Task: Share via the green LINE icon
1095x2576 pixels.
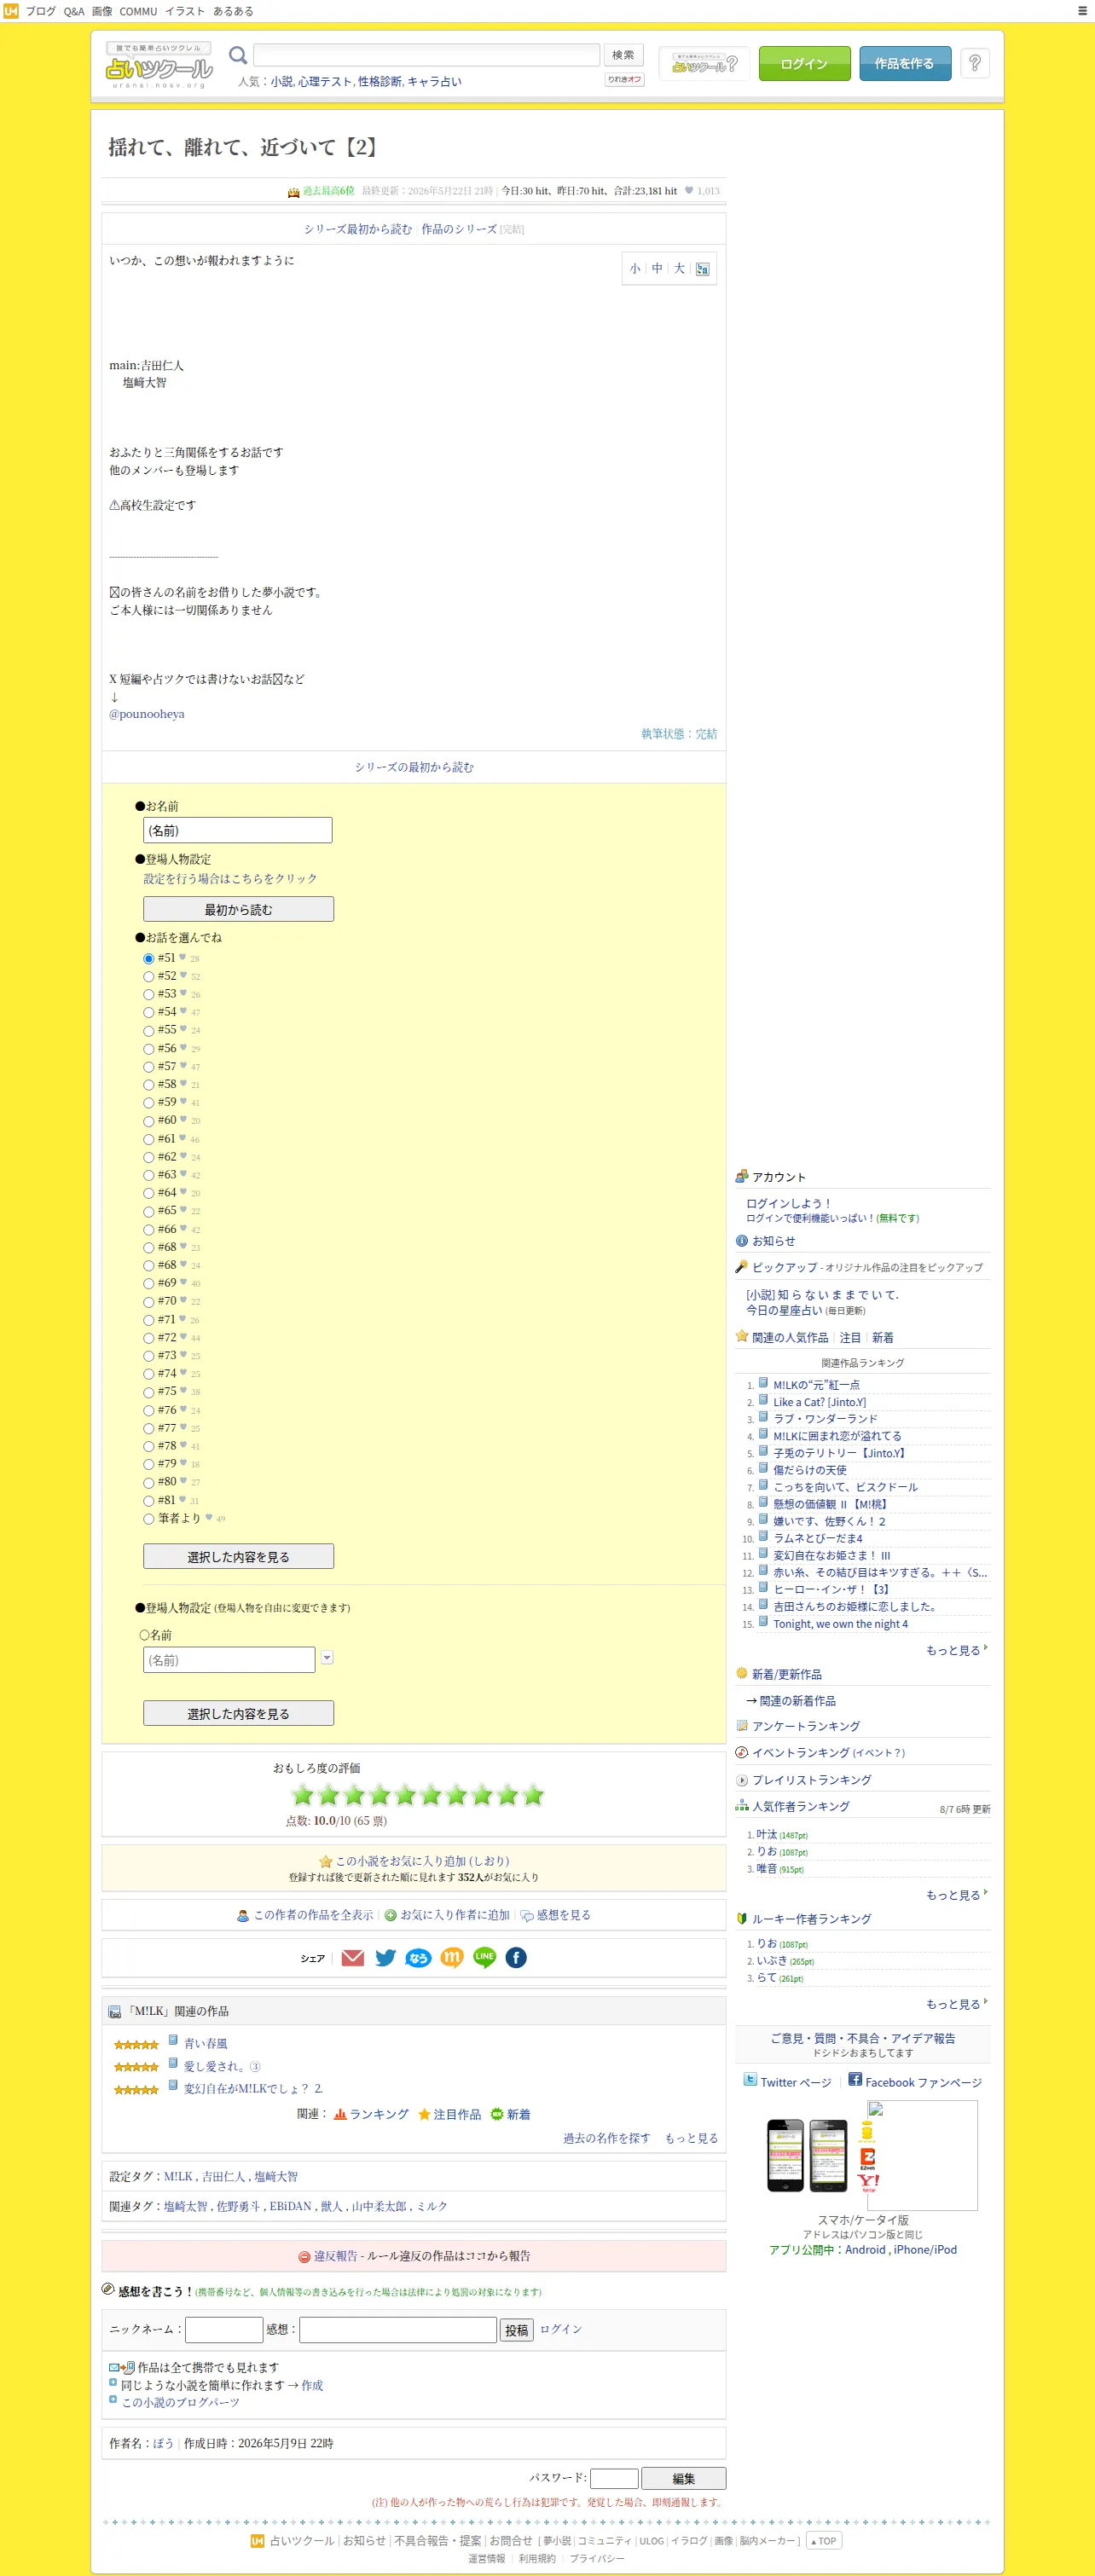Action: point(484,1958)
